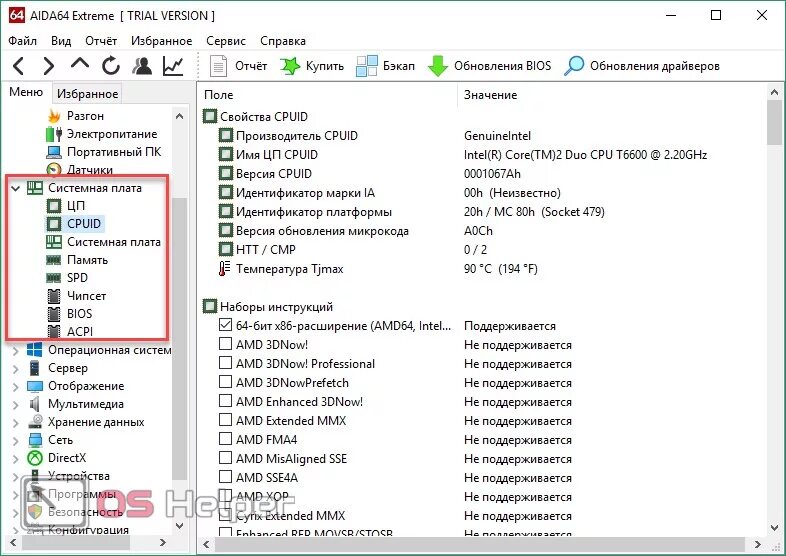Select Датчики tree item
Image resolution: width=786 pixels, height=556 pixels.
click(x=90, y=169)
